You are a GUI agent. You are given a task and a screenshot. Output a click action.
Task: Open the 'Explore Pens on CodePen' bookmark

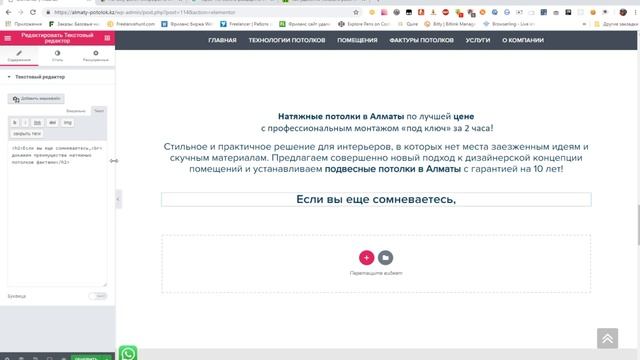[364, 24]
